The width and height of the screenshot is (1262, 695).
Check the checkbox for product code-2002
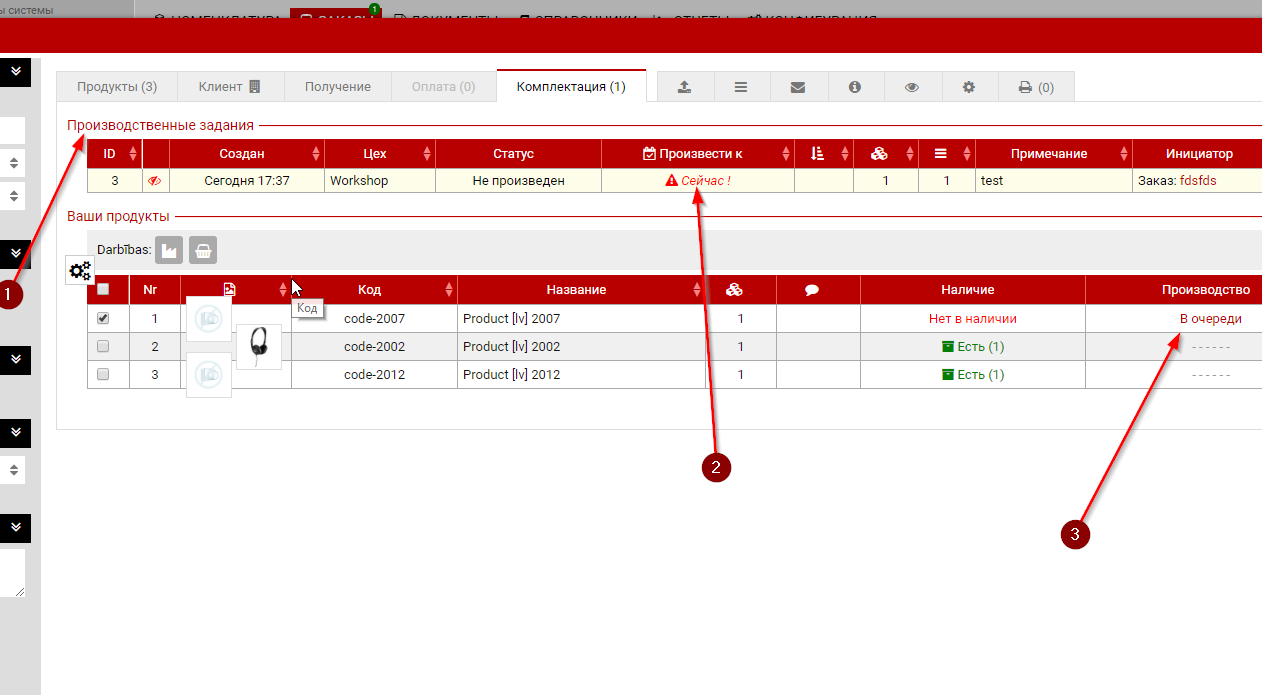103,347
